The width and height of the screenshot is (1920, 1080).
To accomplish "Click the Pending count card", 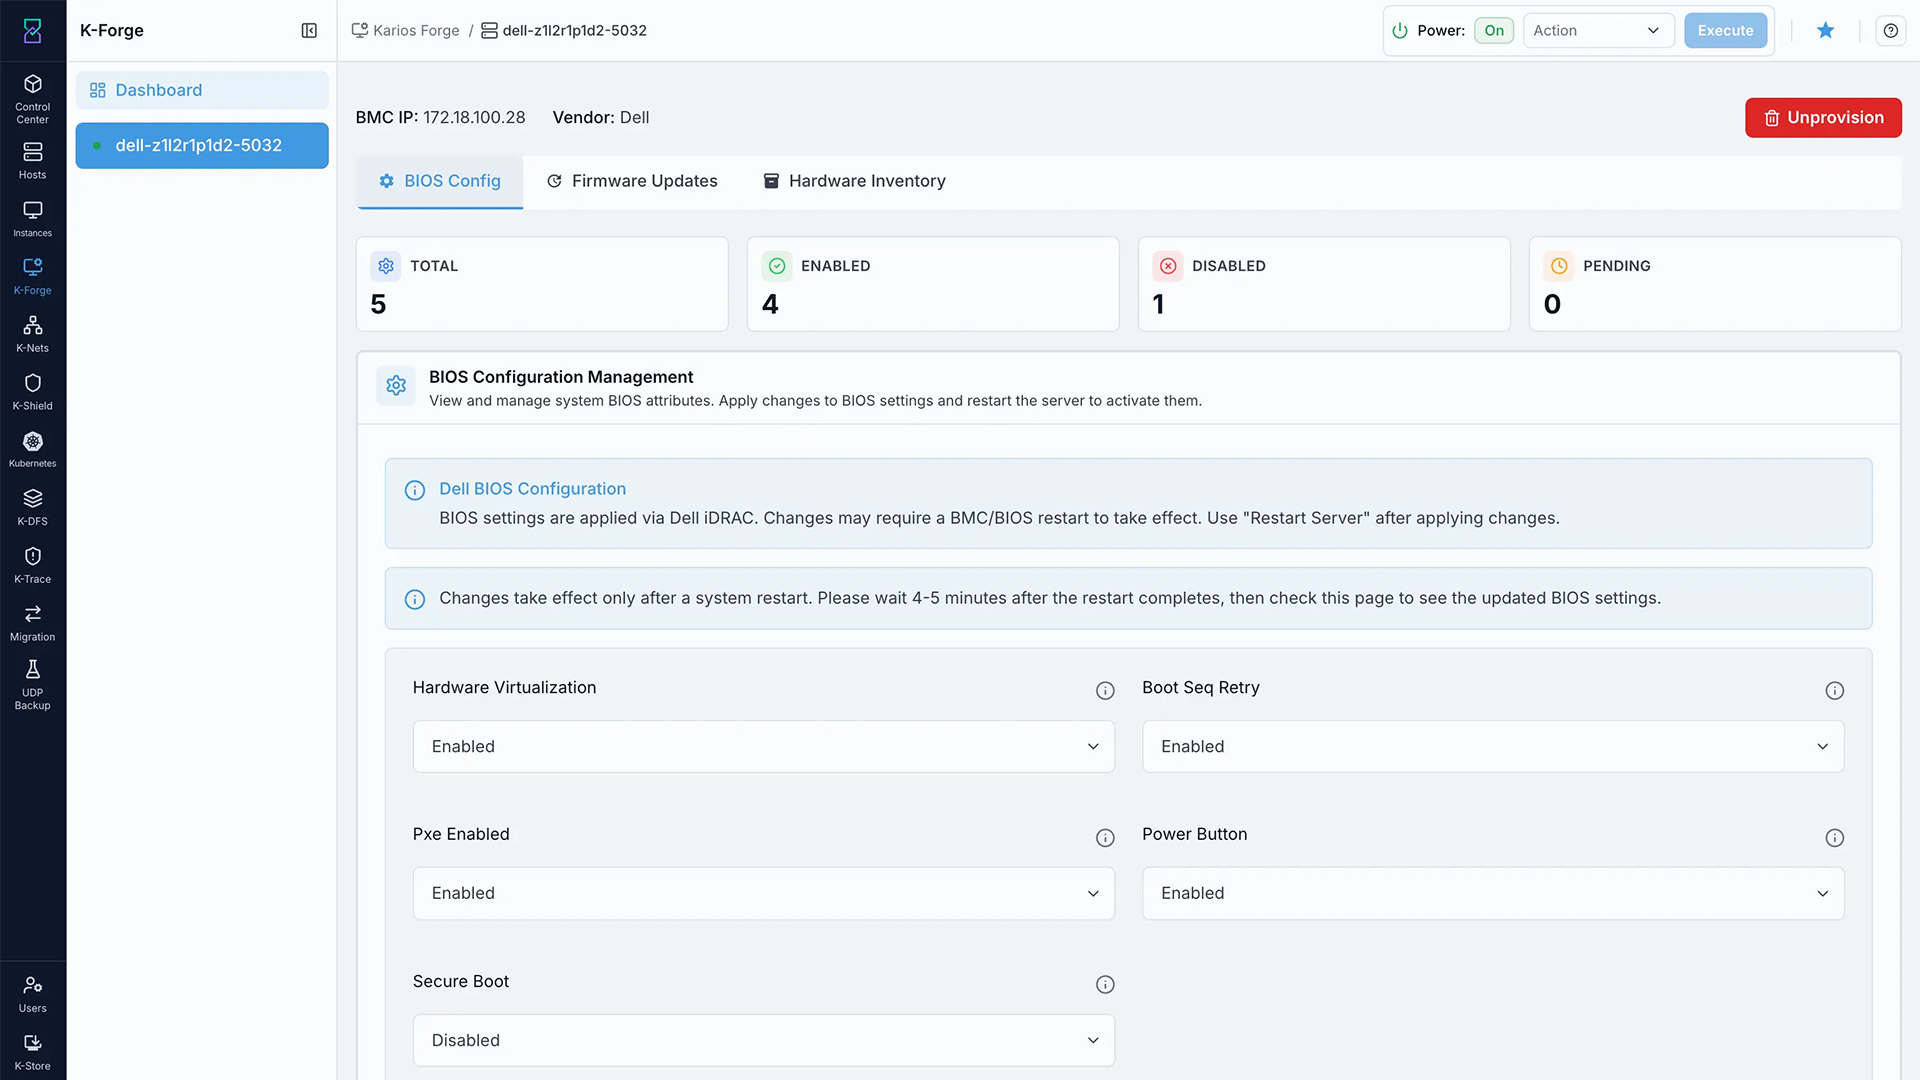I will point(1715,284).
